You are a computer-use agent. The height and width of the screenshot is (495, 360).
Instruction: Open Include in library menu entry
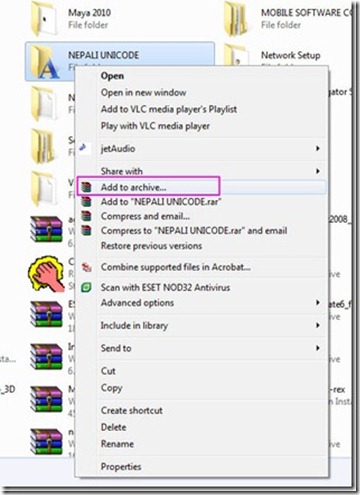click(134, 326)
